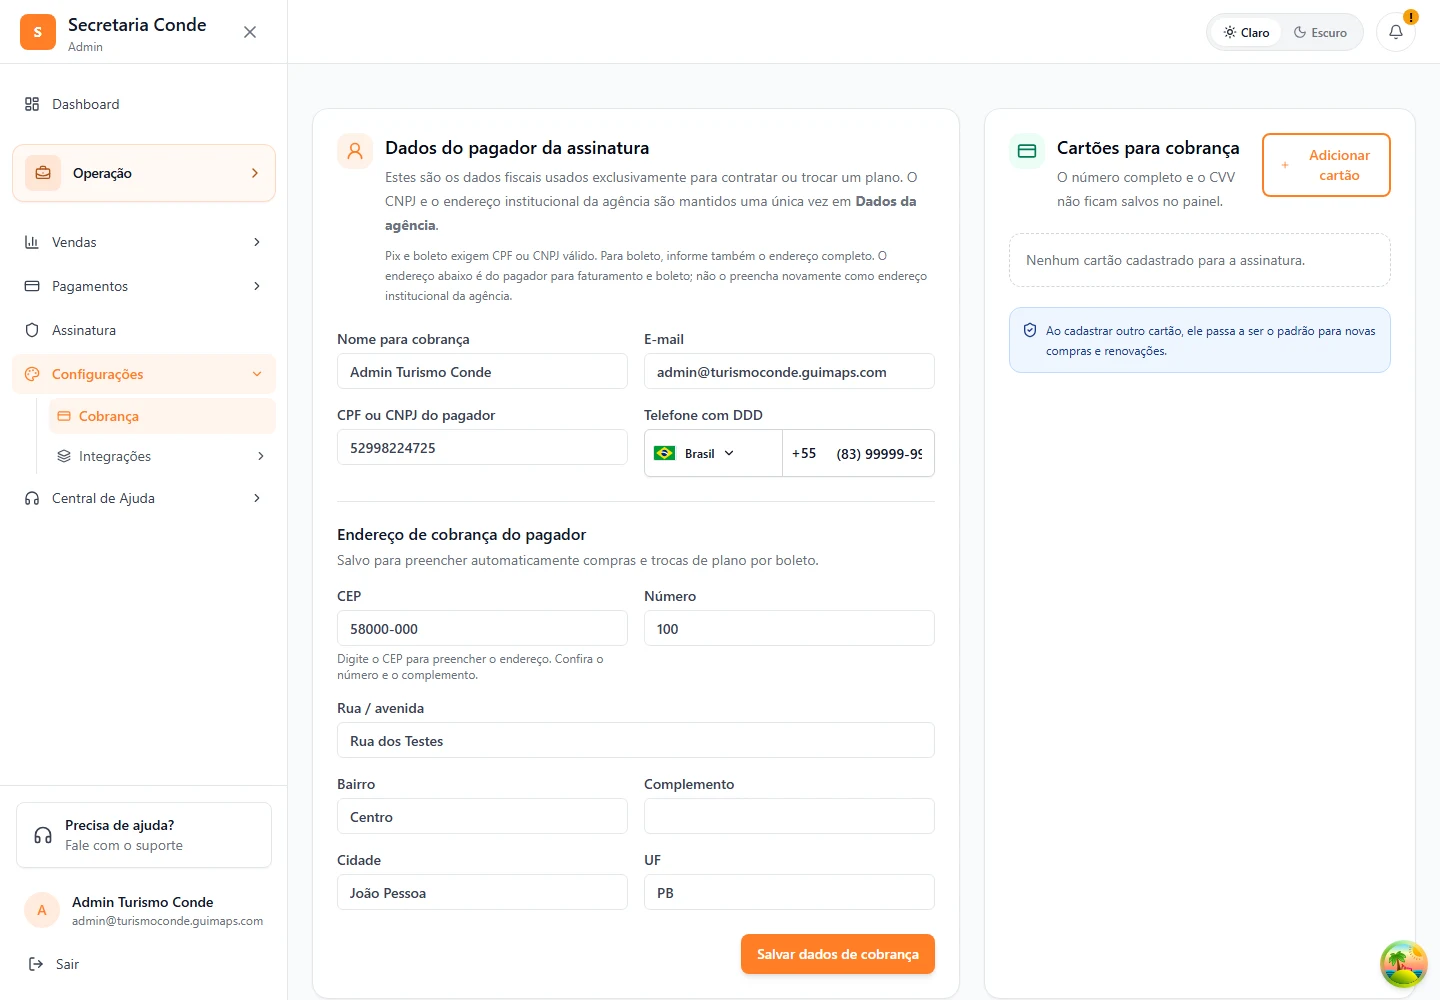Click the CEP input field

coord(482,628)
